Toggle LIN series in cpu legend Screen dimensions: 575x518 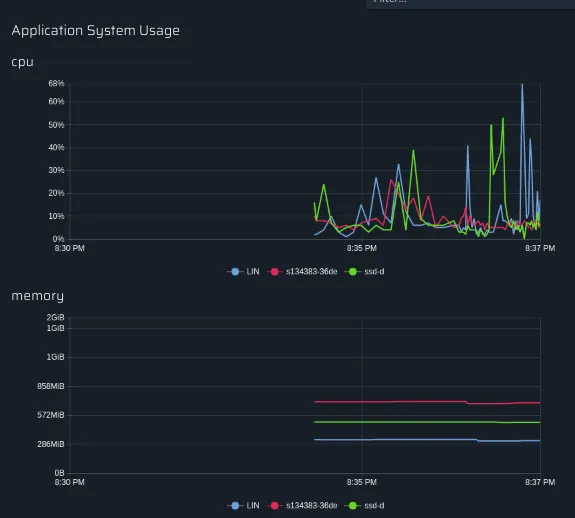click(x=243, y=272)
